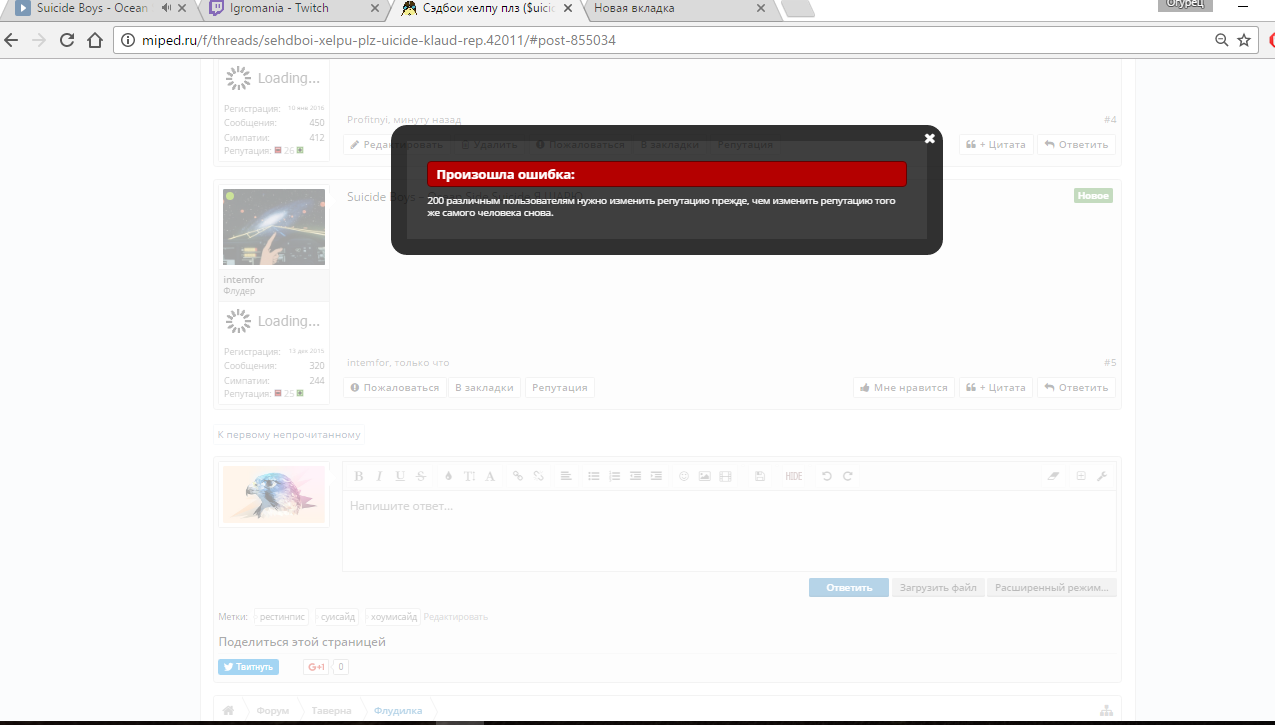Insert image into the reply
This screenshot has height=725, width=1275.
[x=705, y=476]
